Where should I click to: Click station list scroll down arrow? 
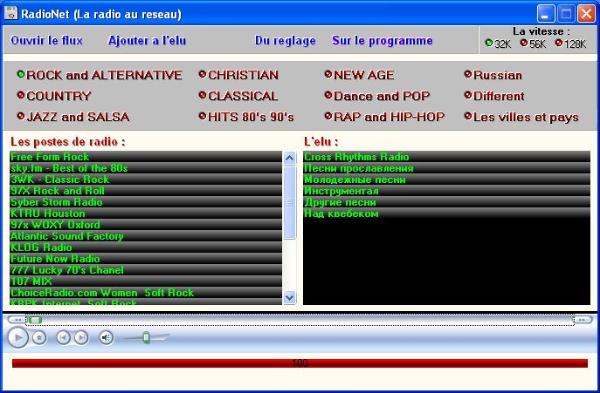[x=290, y=297]
